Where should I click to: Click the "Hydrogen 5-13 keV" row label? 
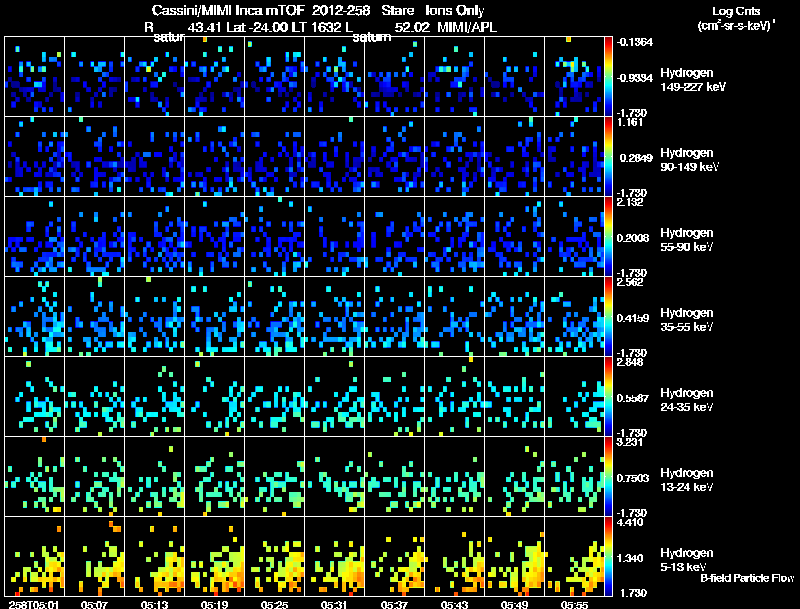point(687,560)
